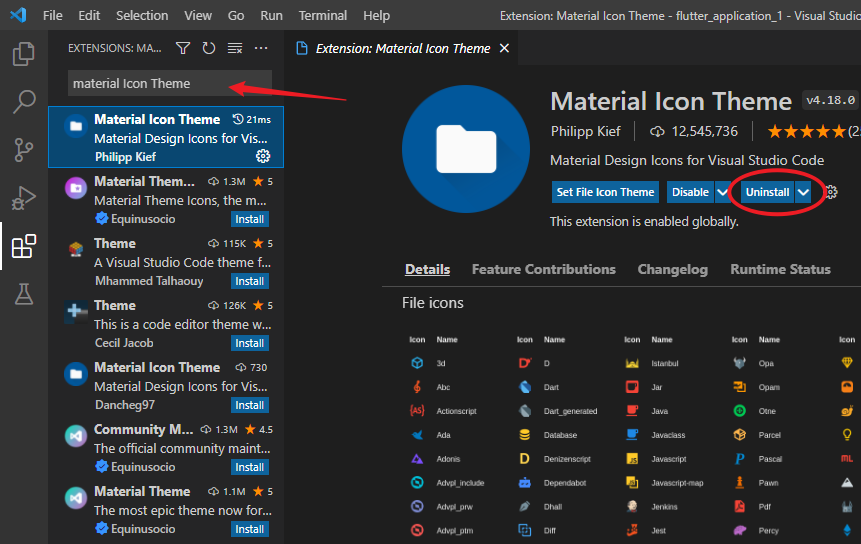
Task: Open the Selection menu
Action: point(142,15)
